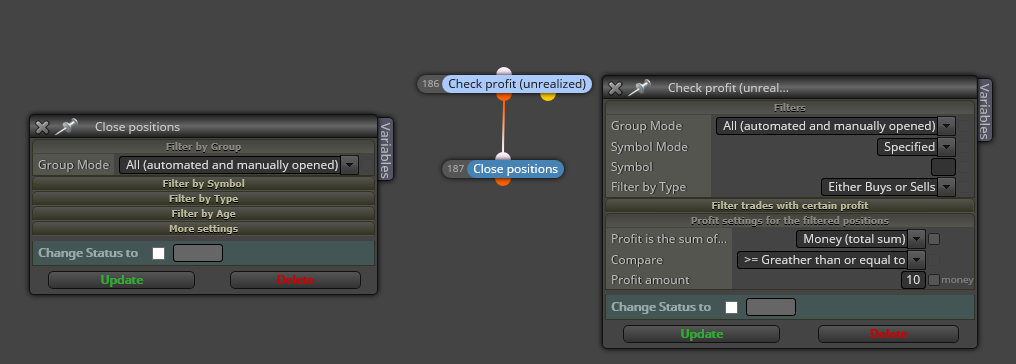Click the pin icon in Check profit panel

640,87
